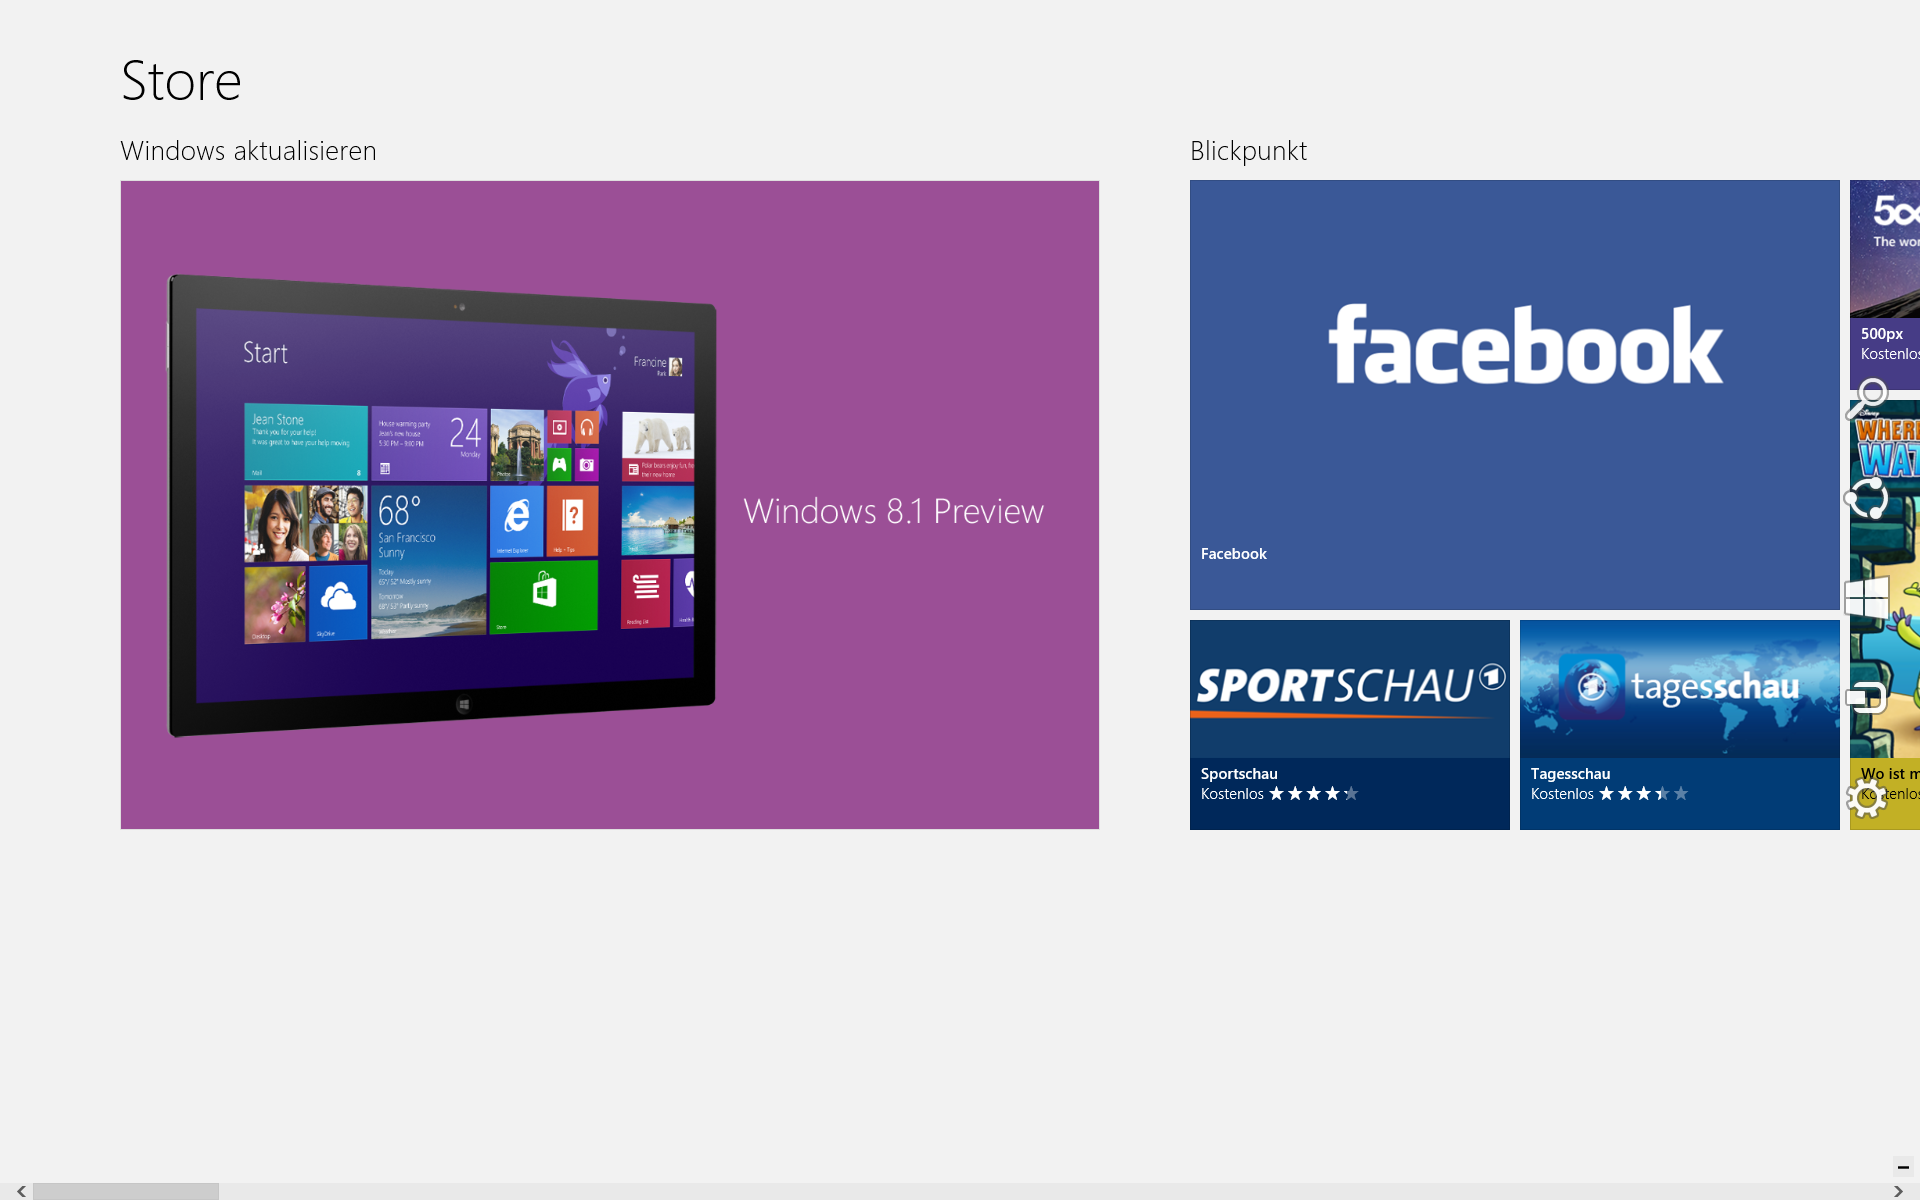The image size is (1920, 1200).
Task: Open the Tagesschau app tile
Action: tap(1680, 725)
